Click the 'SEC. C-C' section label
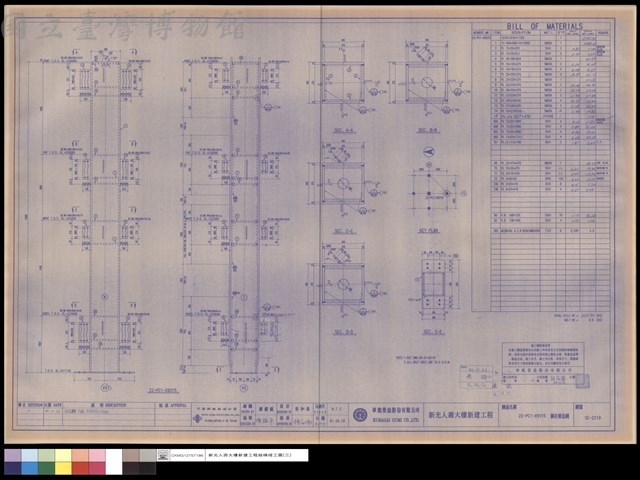 point(345,231)
